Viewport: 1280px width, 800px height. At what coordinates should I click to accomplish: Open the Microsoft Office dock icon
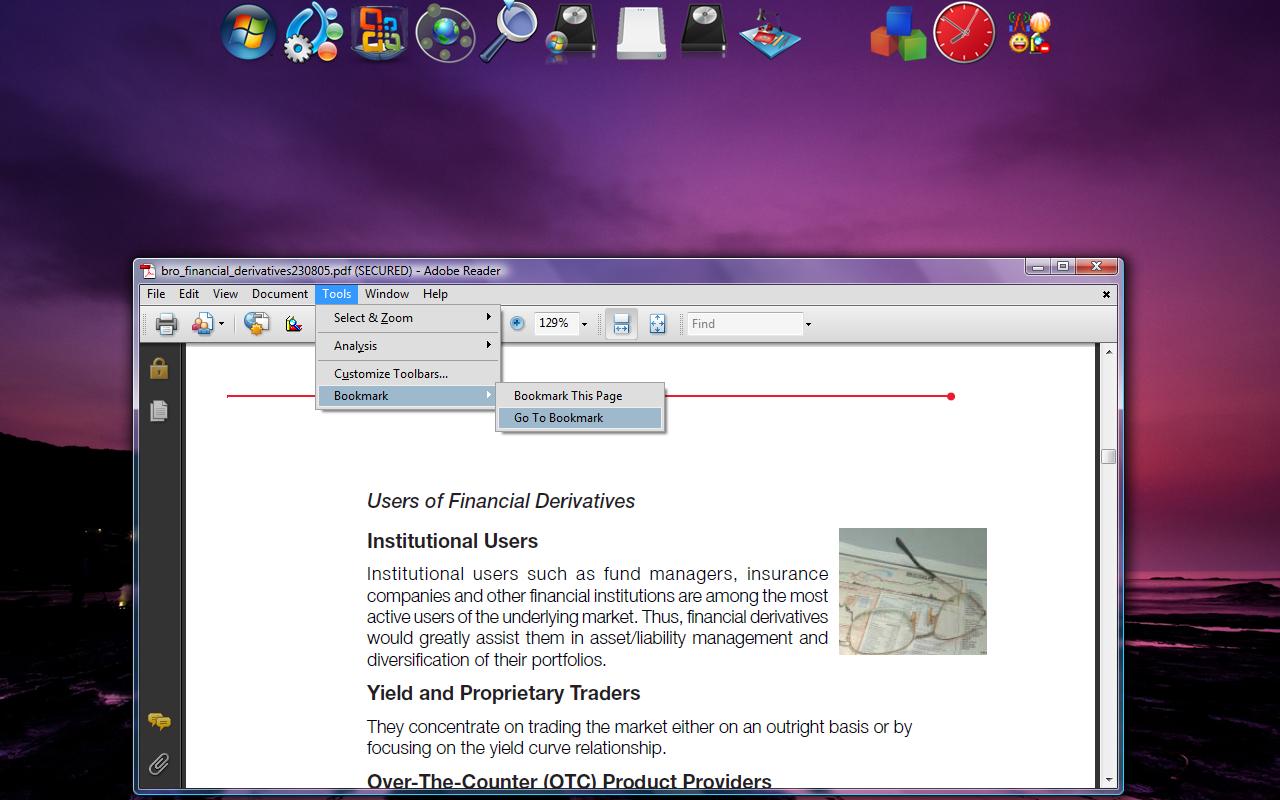click(379, 32)
